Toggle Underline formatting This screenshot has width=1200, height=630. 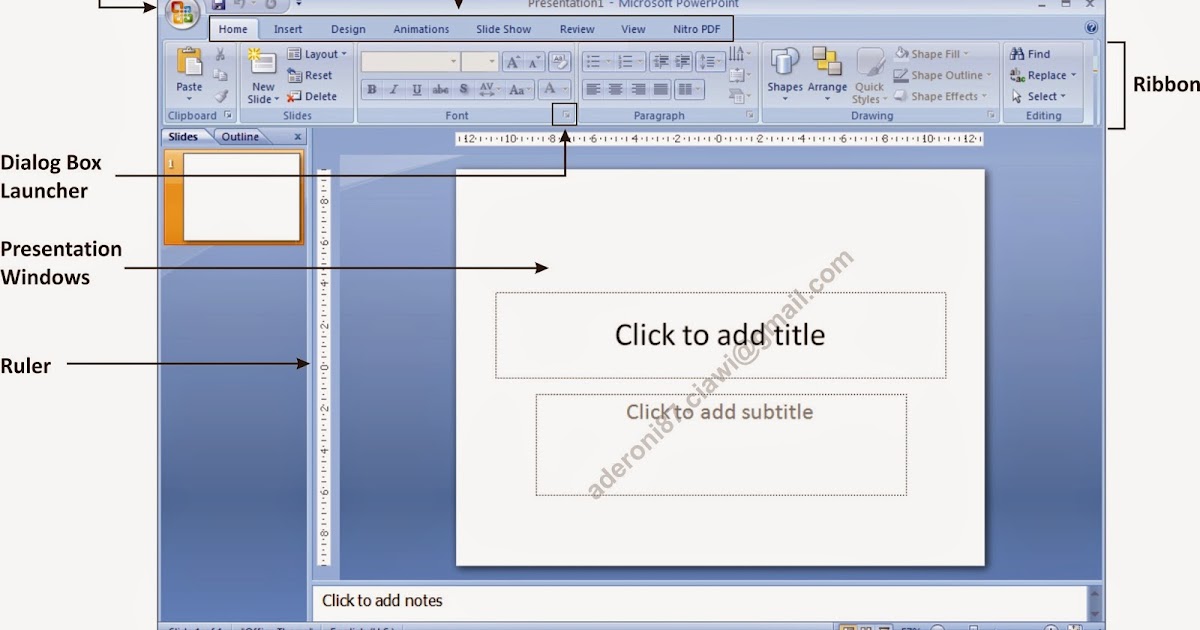417,89
